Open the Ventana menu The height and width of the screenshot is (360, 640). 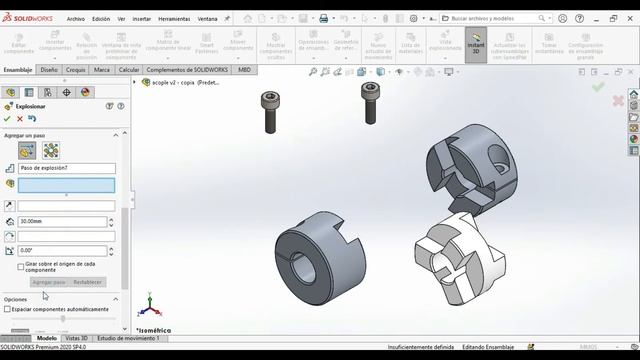tap(207, 19)
